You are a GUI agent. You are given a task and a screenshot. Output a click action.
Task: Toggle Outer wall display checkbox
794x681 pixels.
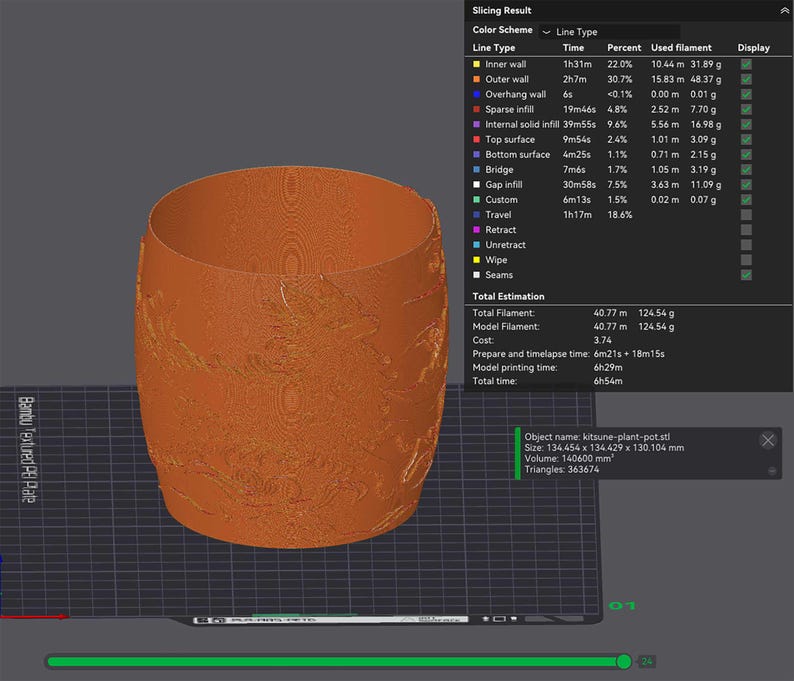point(746,79)
